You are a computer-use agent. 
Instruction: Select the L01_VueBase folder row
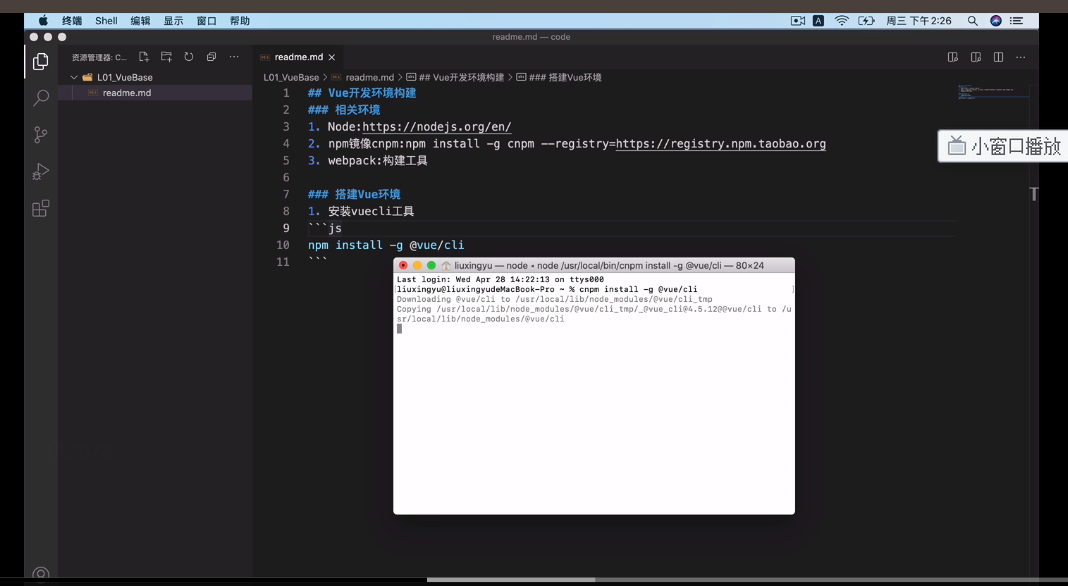pyautogui.click(x=155, y=77)
